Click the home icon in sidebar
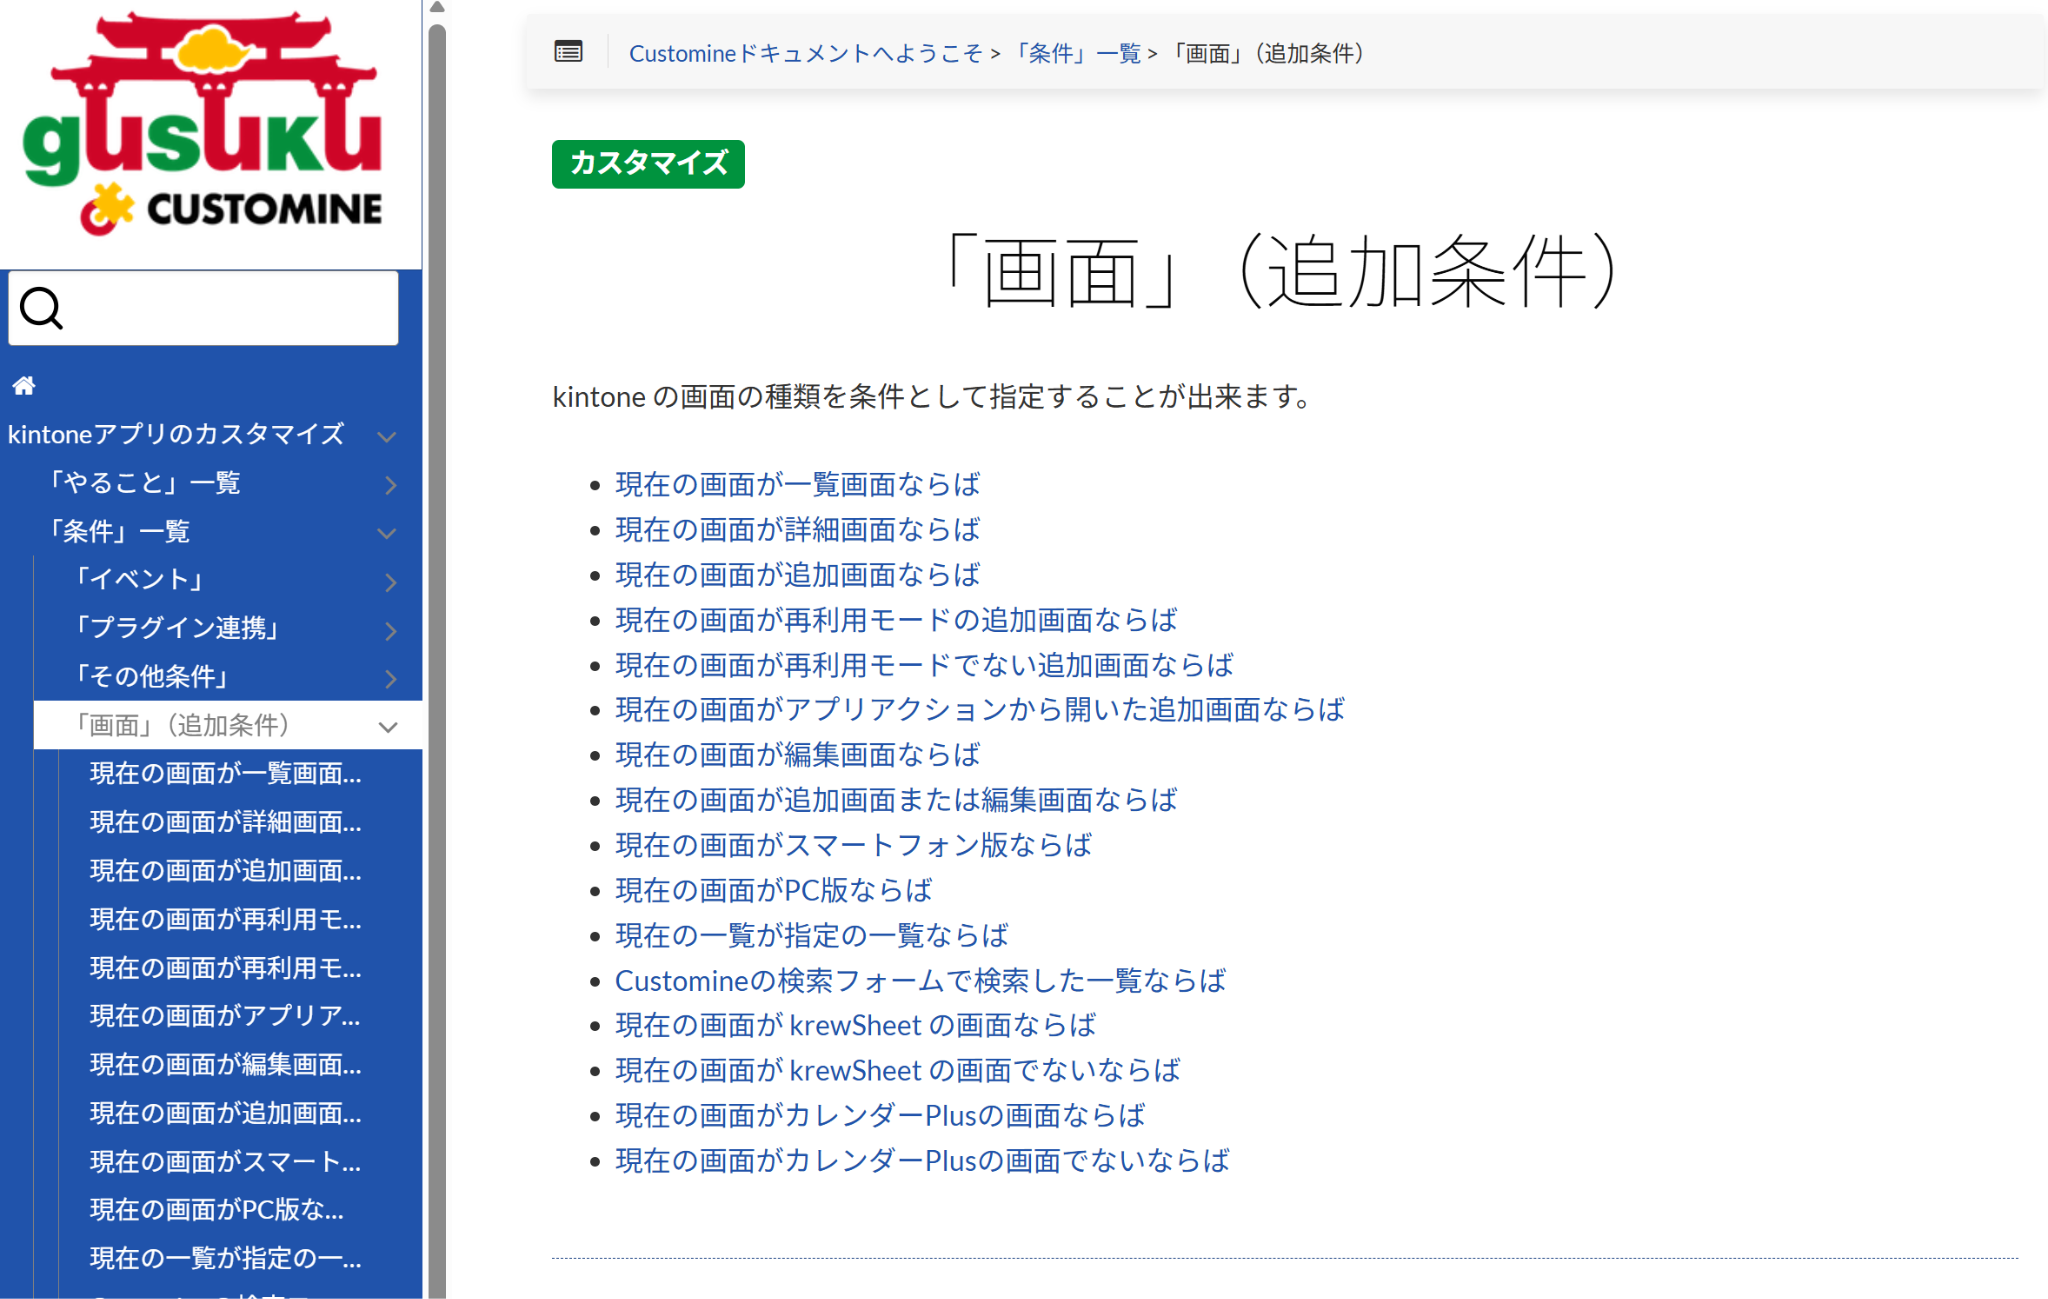Viewport: 2048px width, 1299px height. tap(24, 386)
